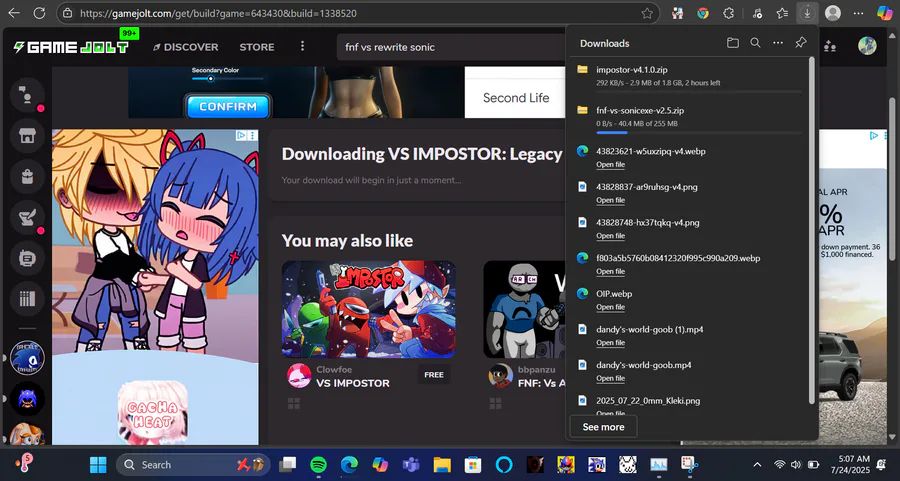
Task: Open the storefront icon in left sidebar
Action: point(27,135)
